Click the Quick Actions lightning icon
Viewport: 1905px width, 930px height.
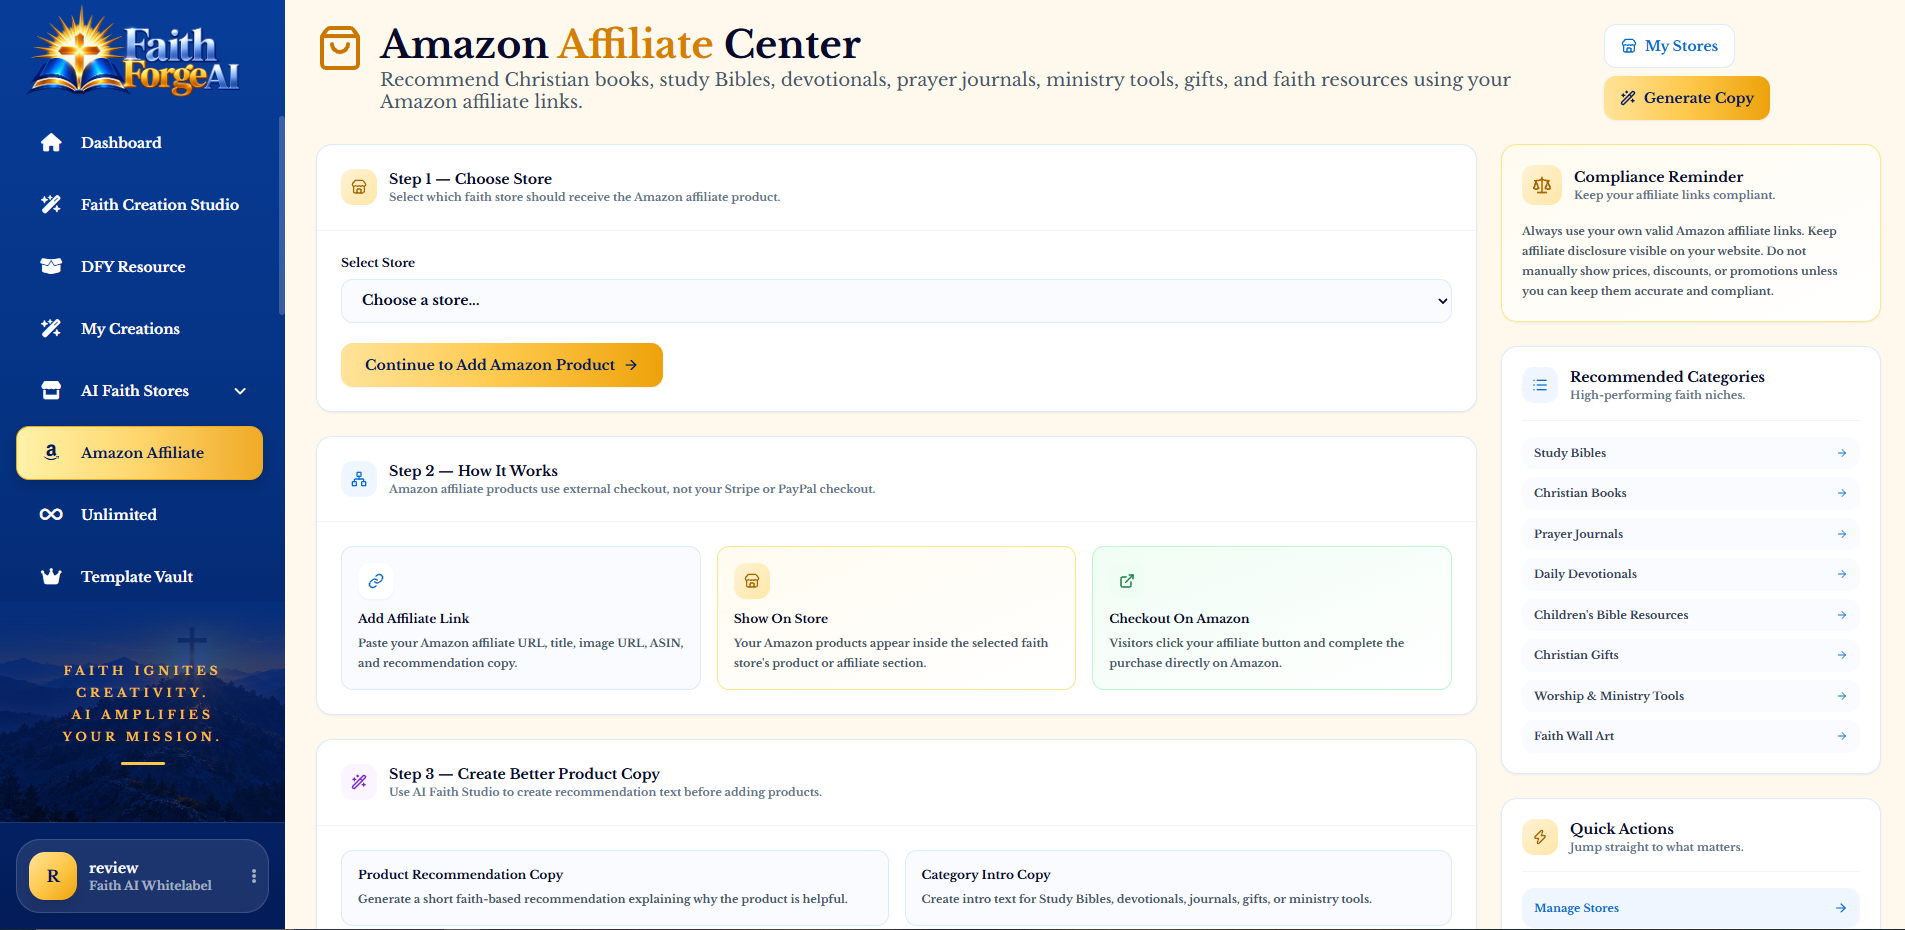point(1540,837)
